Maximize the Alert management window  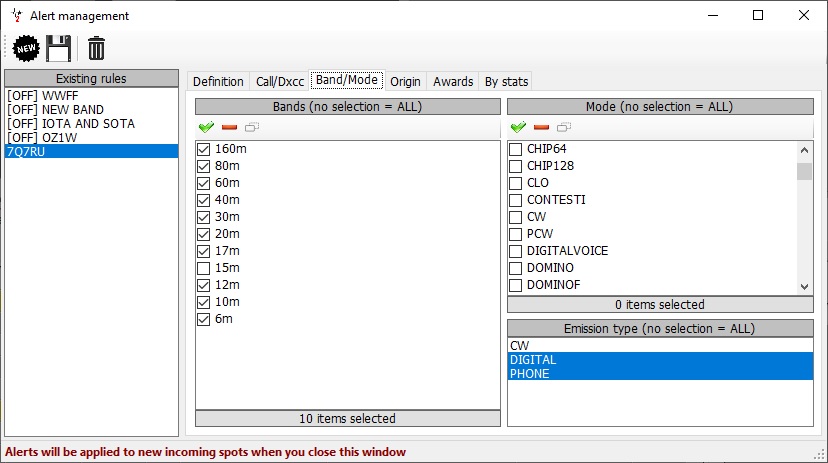tap(758, 15)
